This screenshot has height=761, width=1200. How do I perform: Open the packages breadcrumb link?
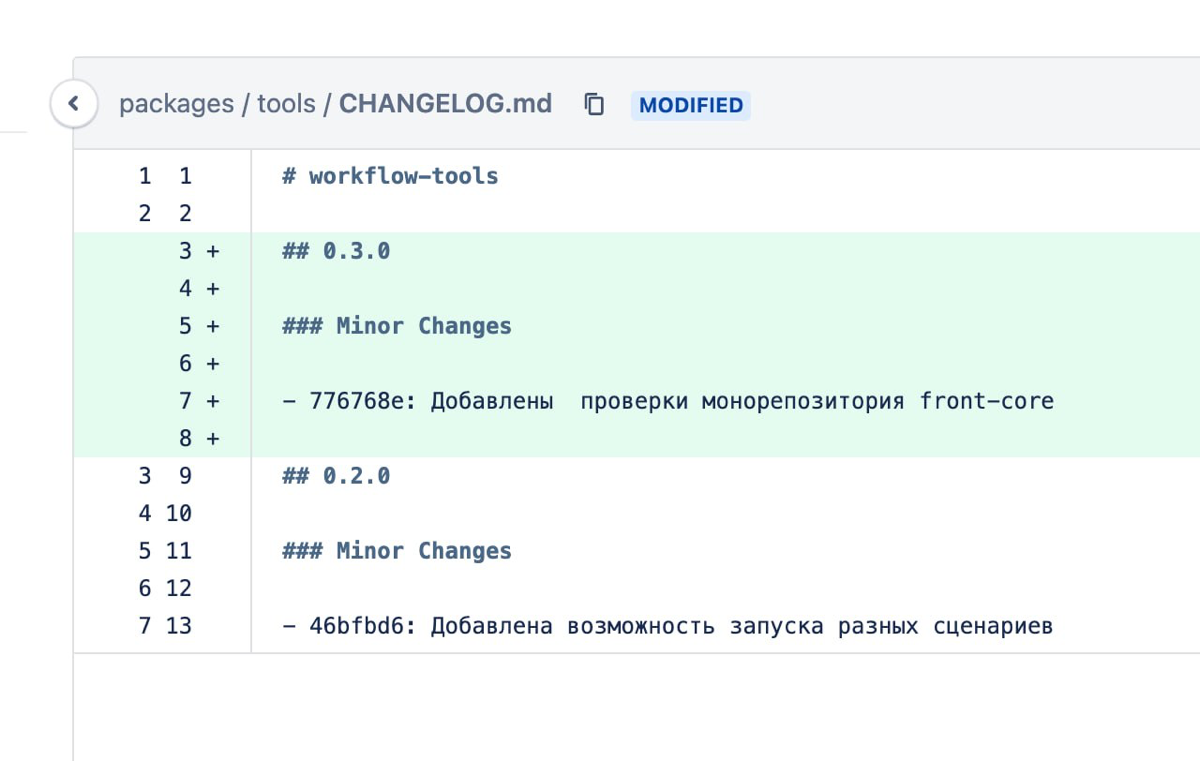(x=176, y=103)
